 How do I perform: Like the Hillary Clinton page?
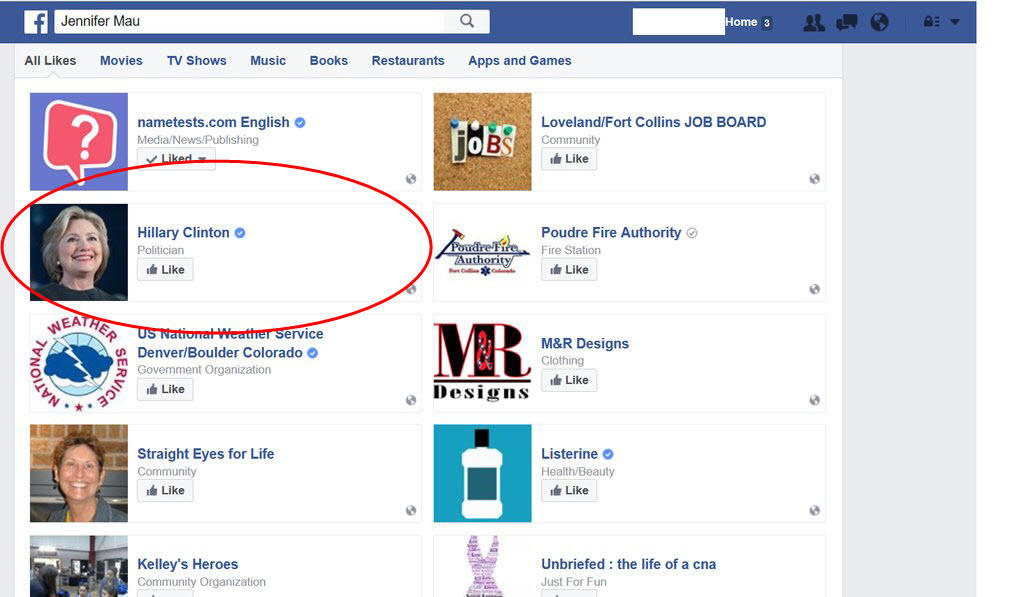point(165,270)
